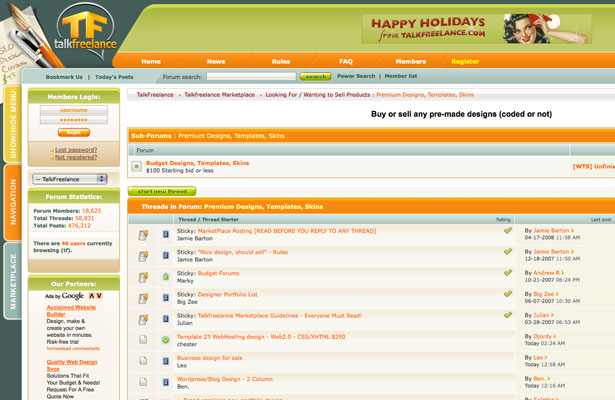
Task: Open Talkfreelance Marketplace breadcrumb link
Action: pyautogui.click(x=219, y=95)
